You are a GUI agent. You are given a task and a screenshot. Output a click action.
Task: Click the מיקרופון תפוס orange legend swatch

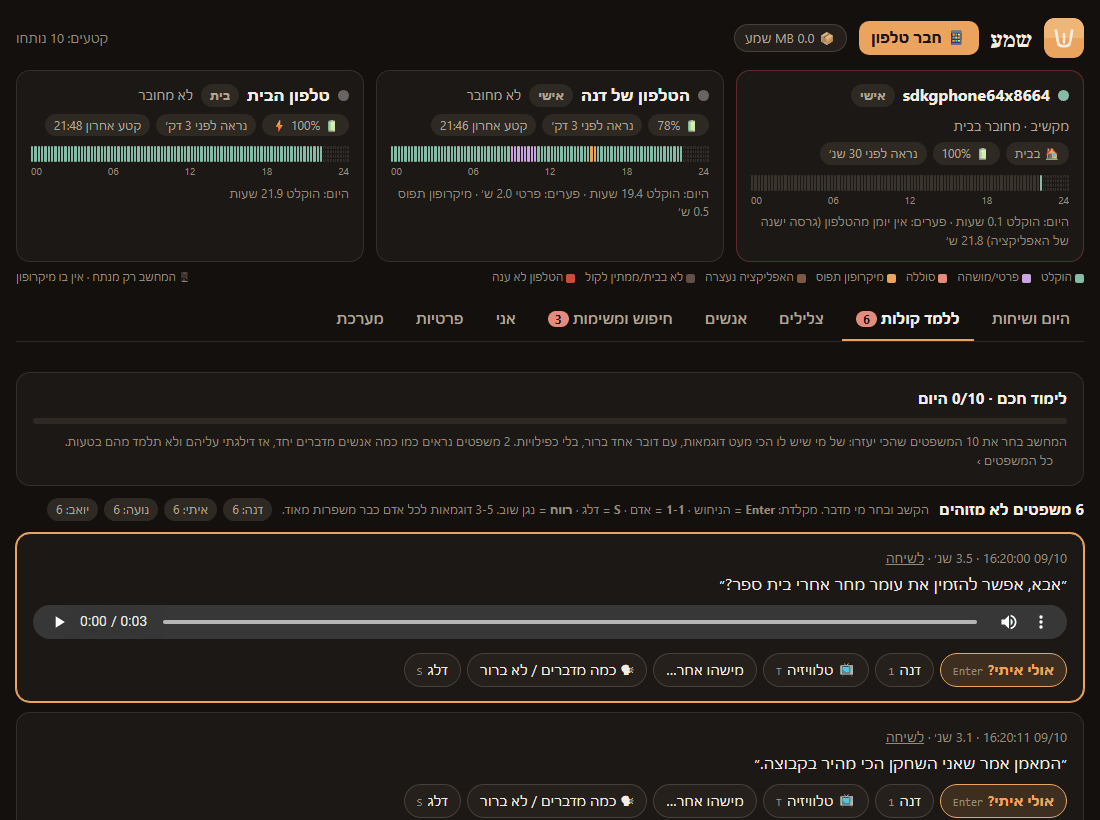click(x=891, y=278)
